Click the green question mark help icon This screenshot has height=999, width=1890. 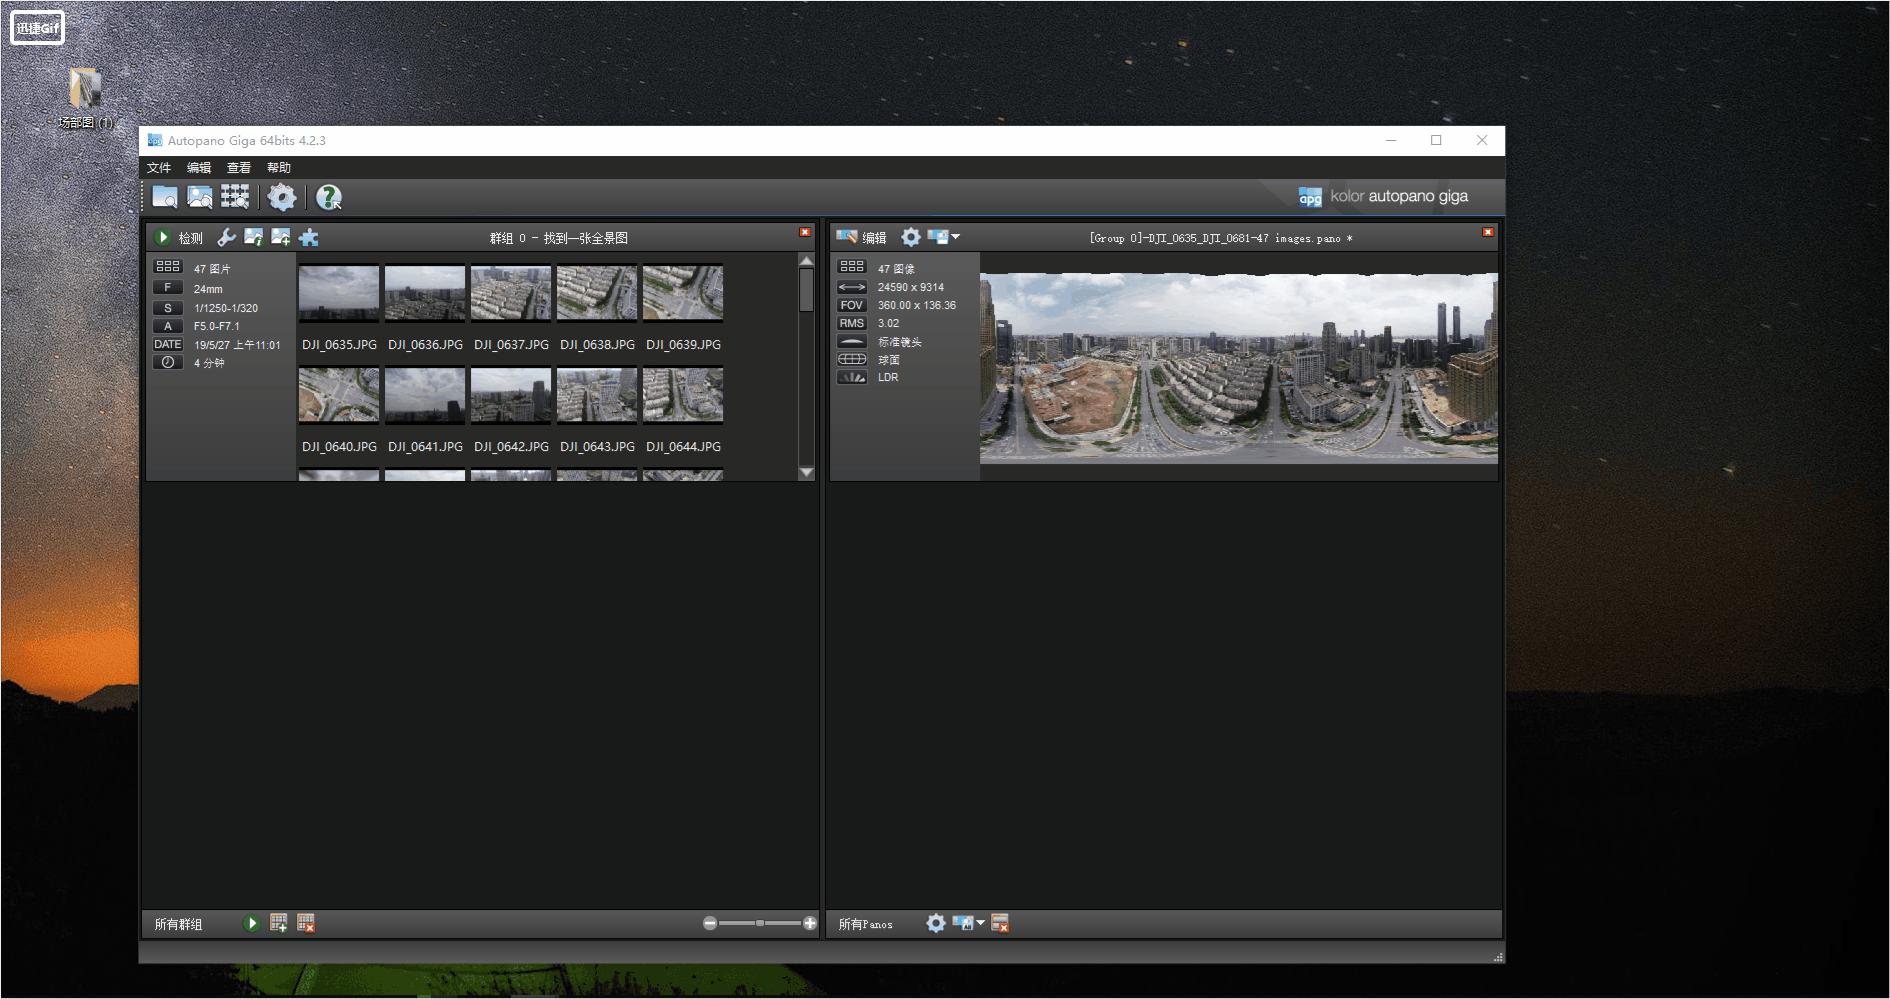(328, 197)
